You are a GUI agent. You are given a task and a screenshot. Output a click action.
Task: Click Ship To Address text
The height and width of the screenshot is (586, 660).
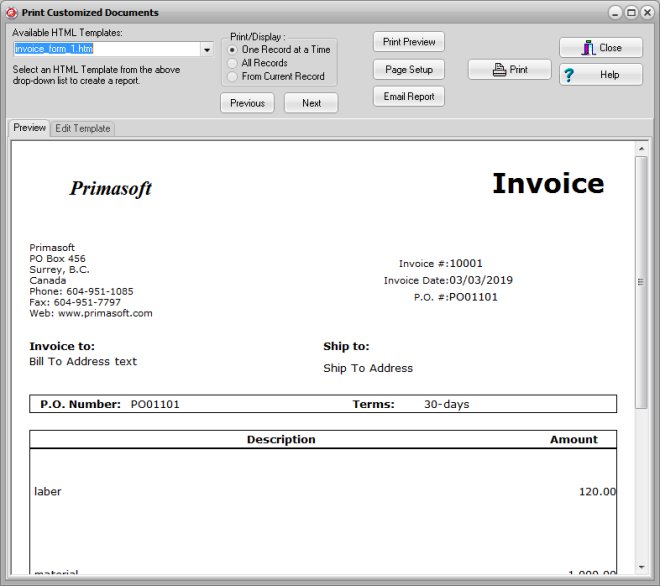click(x=368, y=368)
